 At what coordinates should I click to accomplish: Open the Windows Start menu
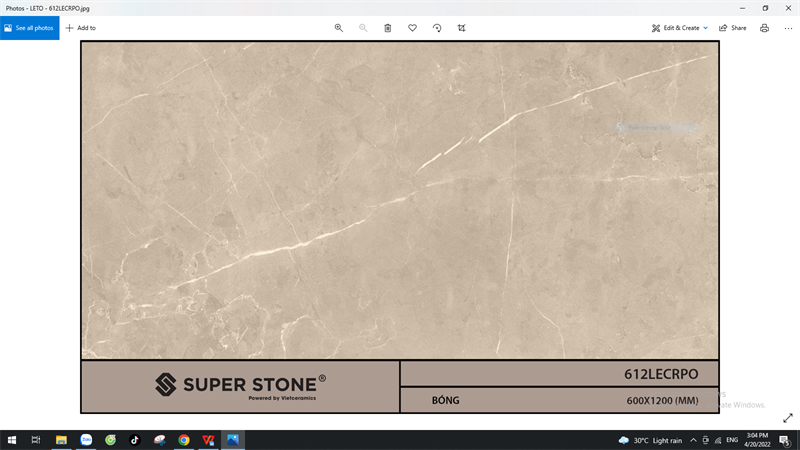coord(12,440)
